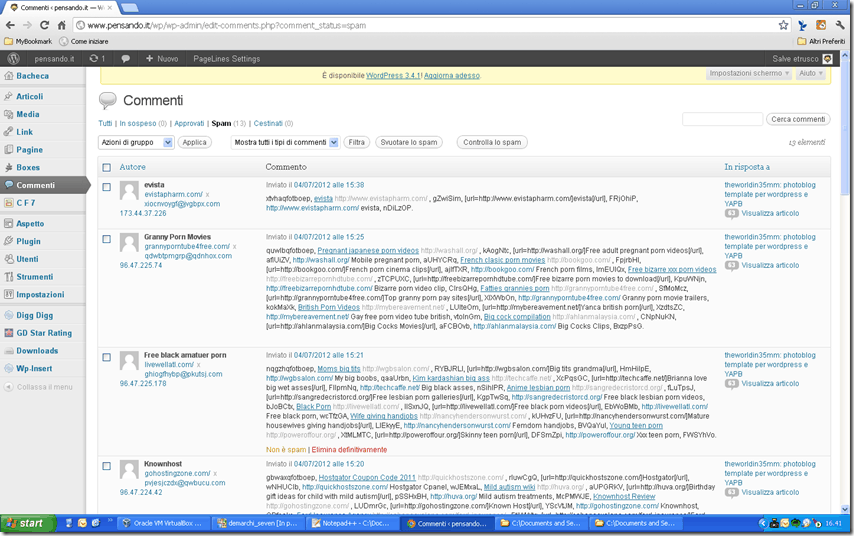The height and width of the screenshot is (536, 854).
Task: Check the evista comment checkbox
Action: pyautogui.click(x=107, y=187)
